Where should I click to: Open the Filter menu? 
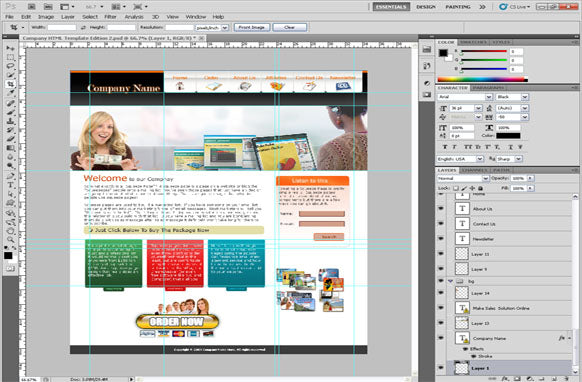pos(110,17)
